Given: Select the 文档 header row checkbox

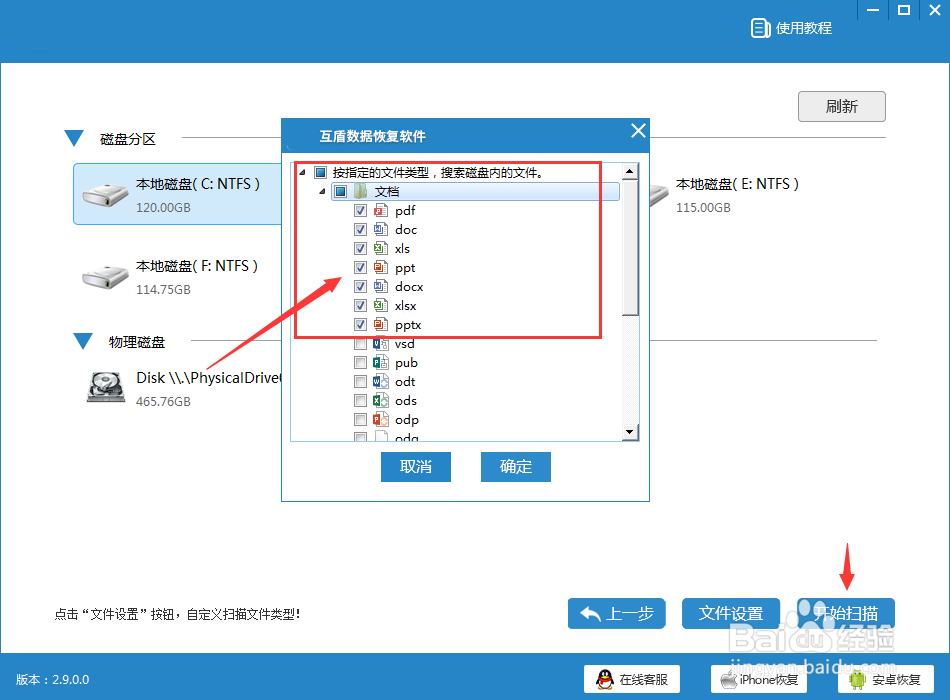Looking at the screenshot, I should point(343,191).
